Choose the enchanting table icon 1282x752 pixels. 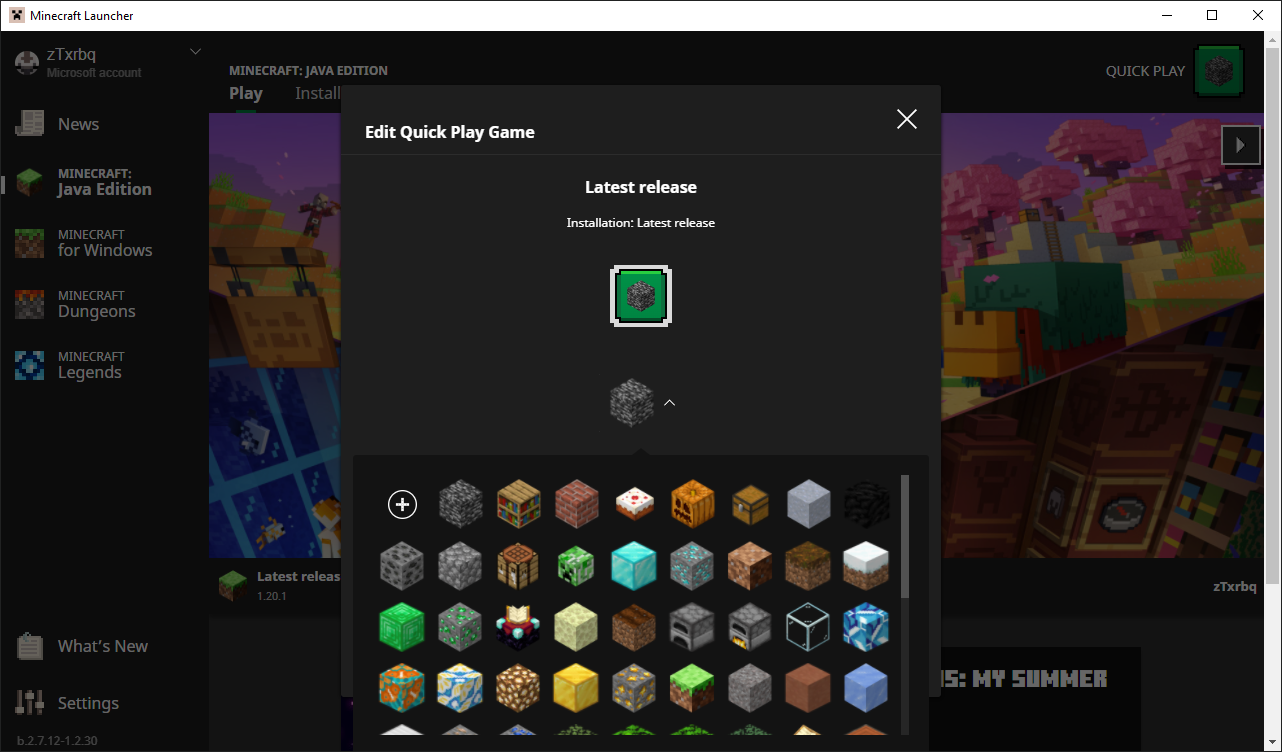[x=519, y=627]
